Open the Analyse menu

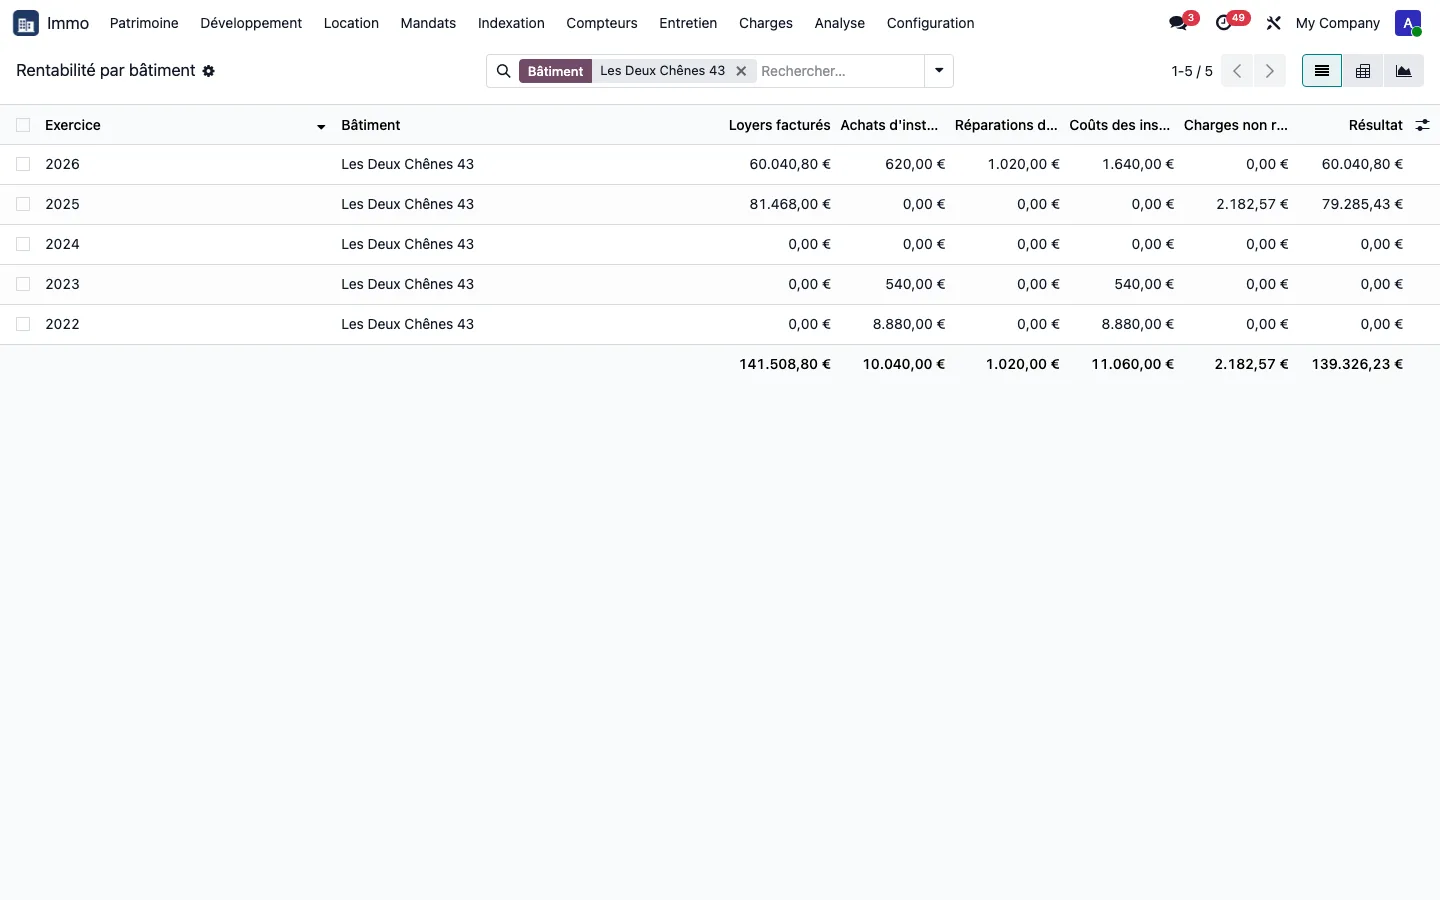pos(839,23)
